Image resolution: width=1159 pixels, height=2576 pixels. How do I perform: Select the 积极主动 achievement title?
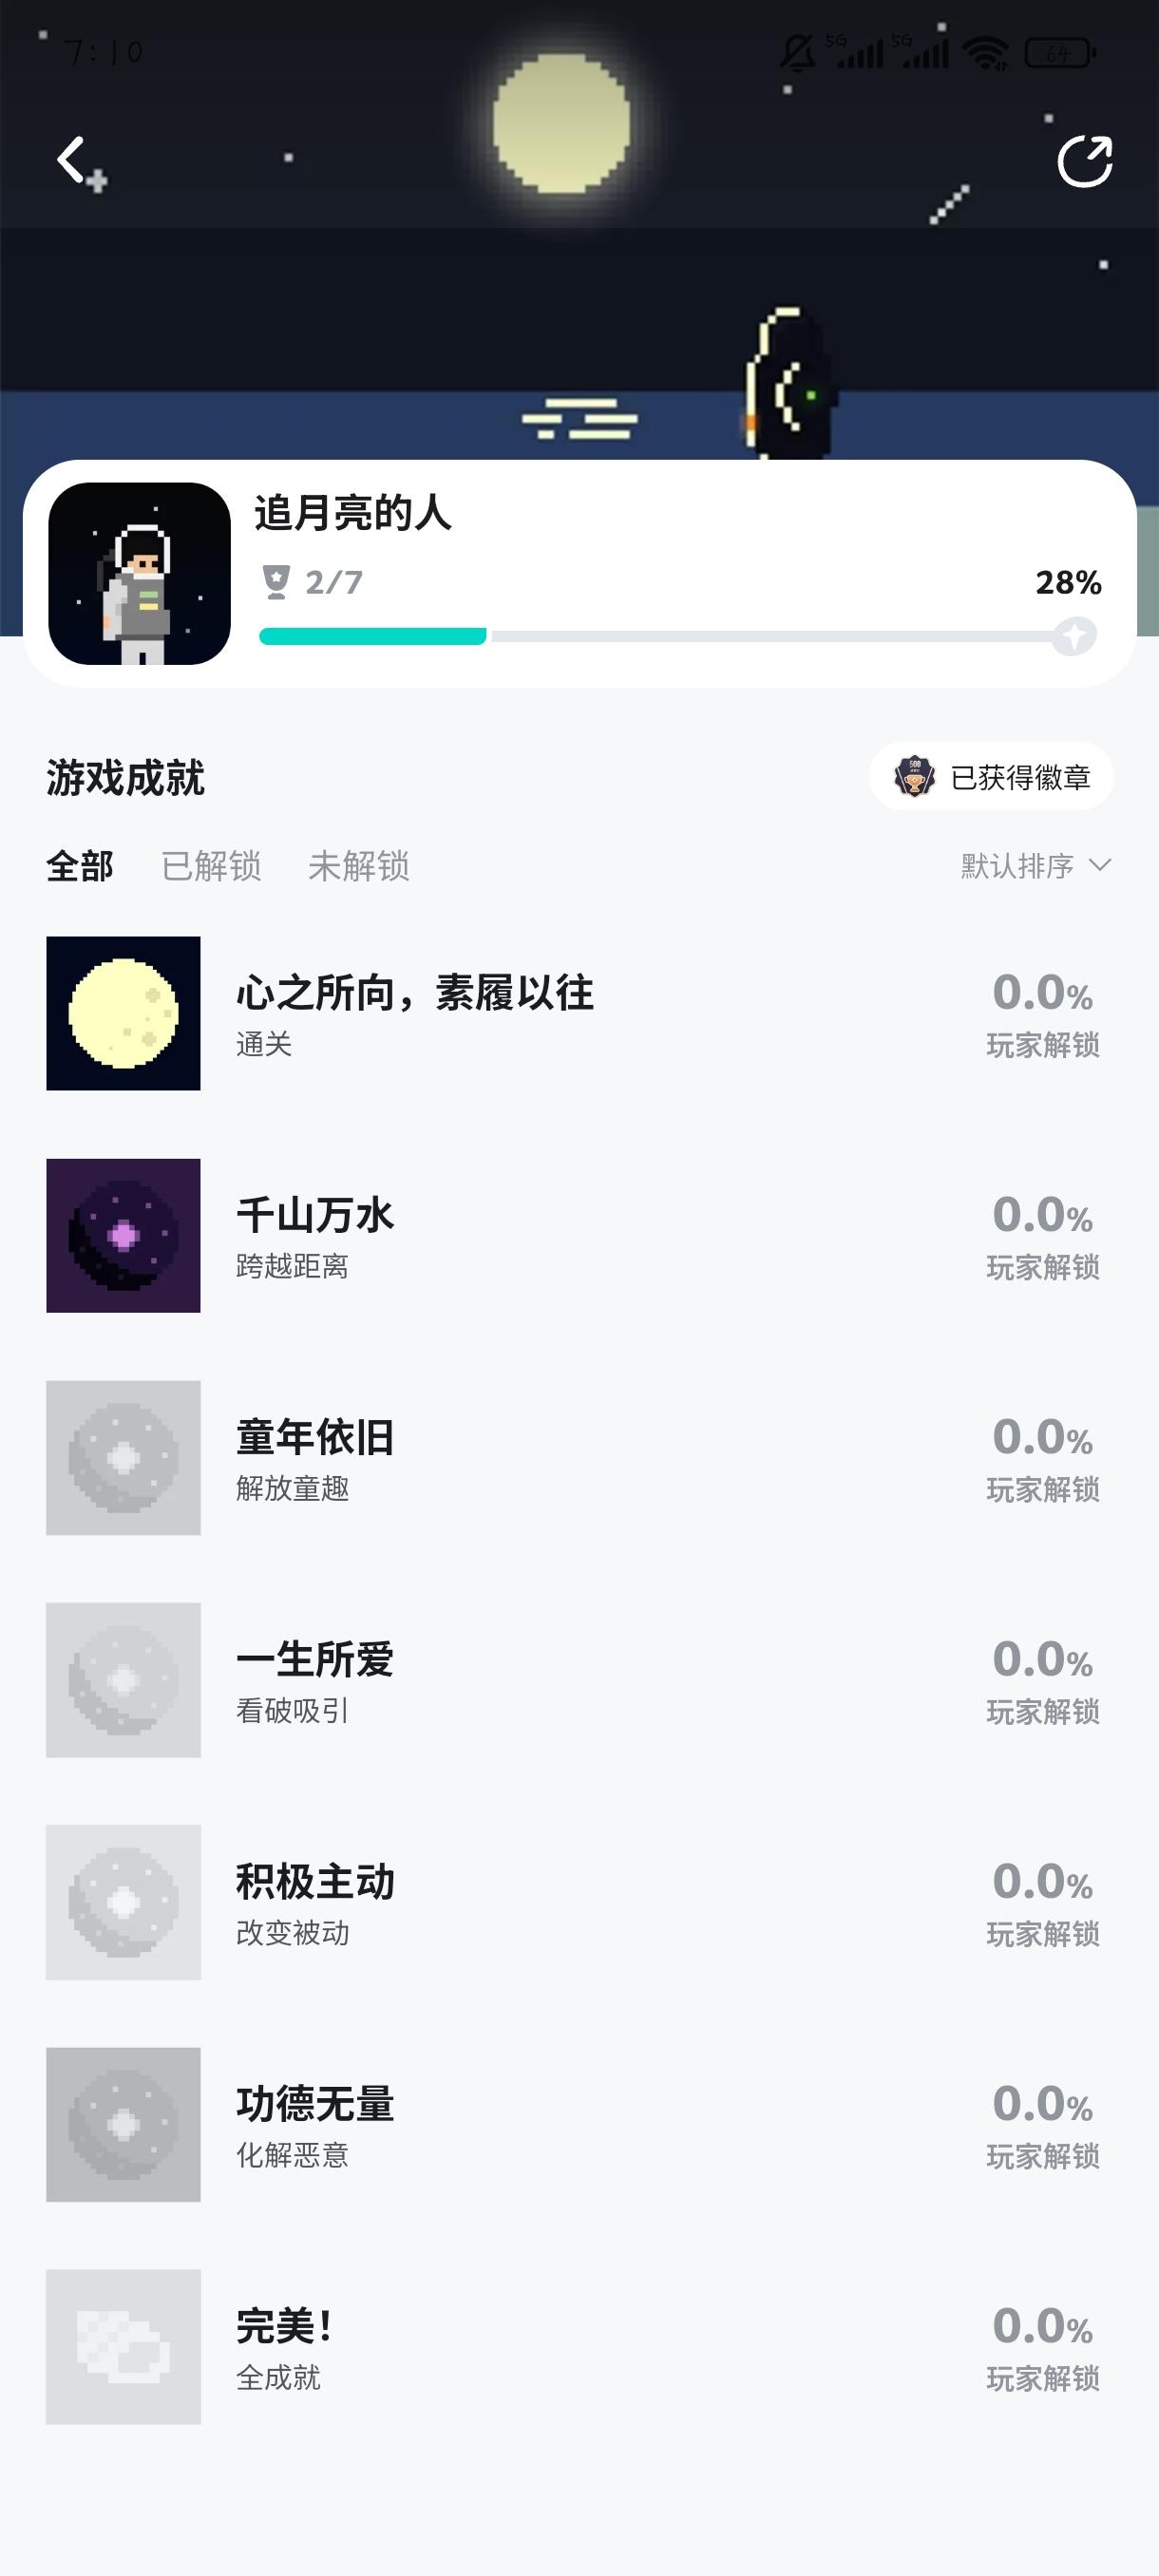click(x=315, y=1882)
